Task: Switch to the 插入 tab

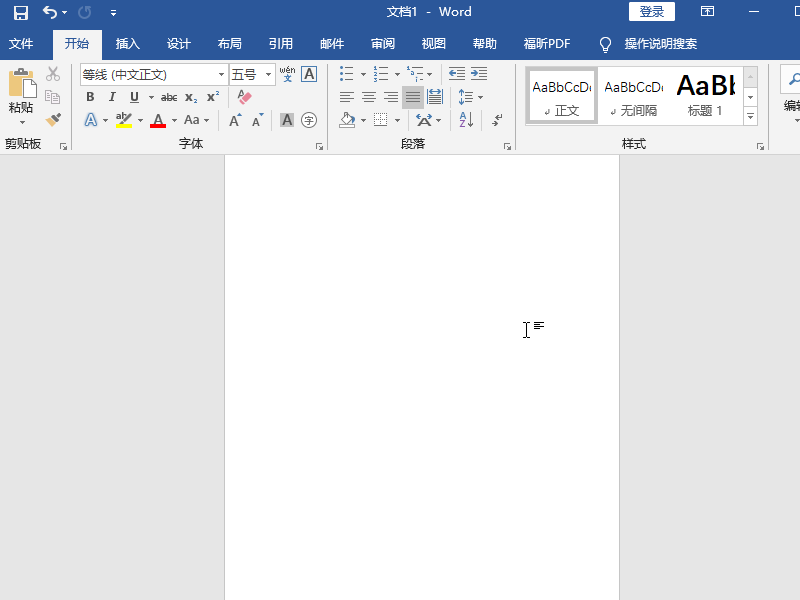Action: point(128,44)
